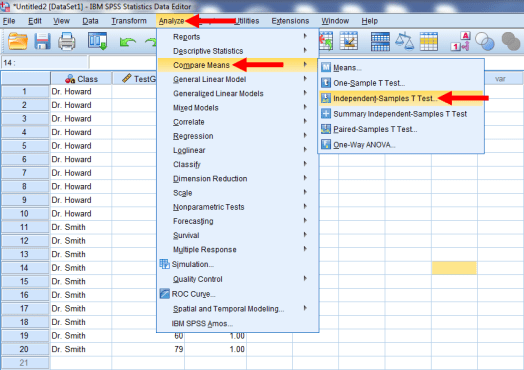Open the File menu

(x=9, y=21)
